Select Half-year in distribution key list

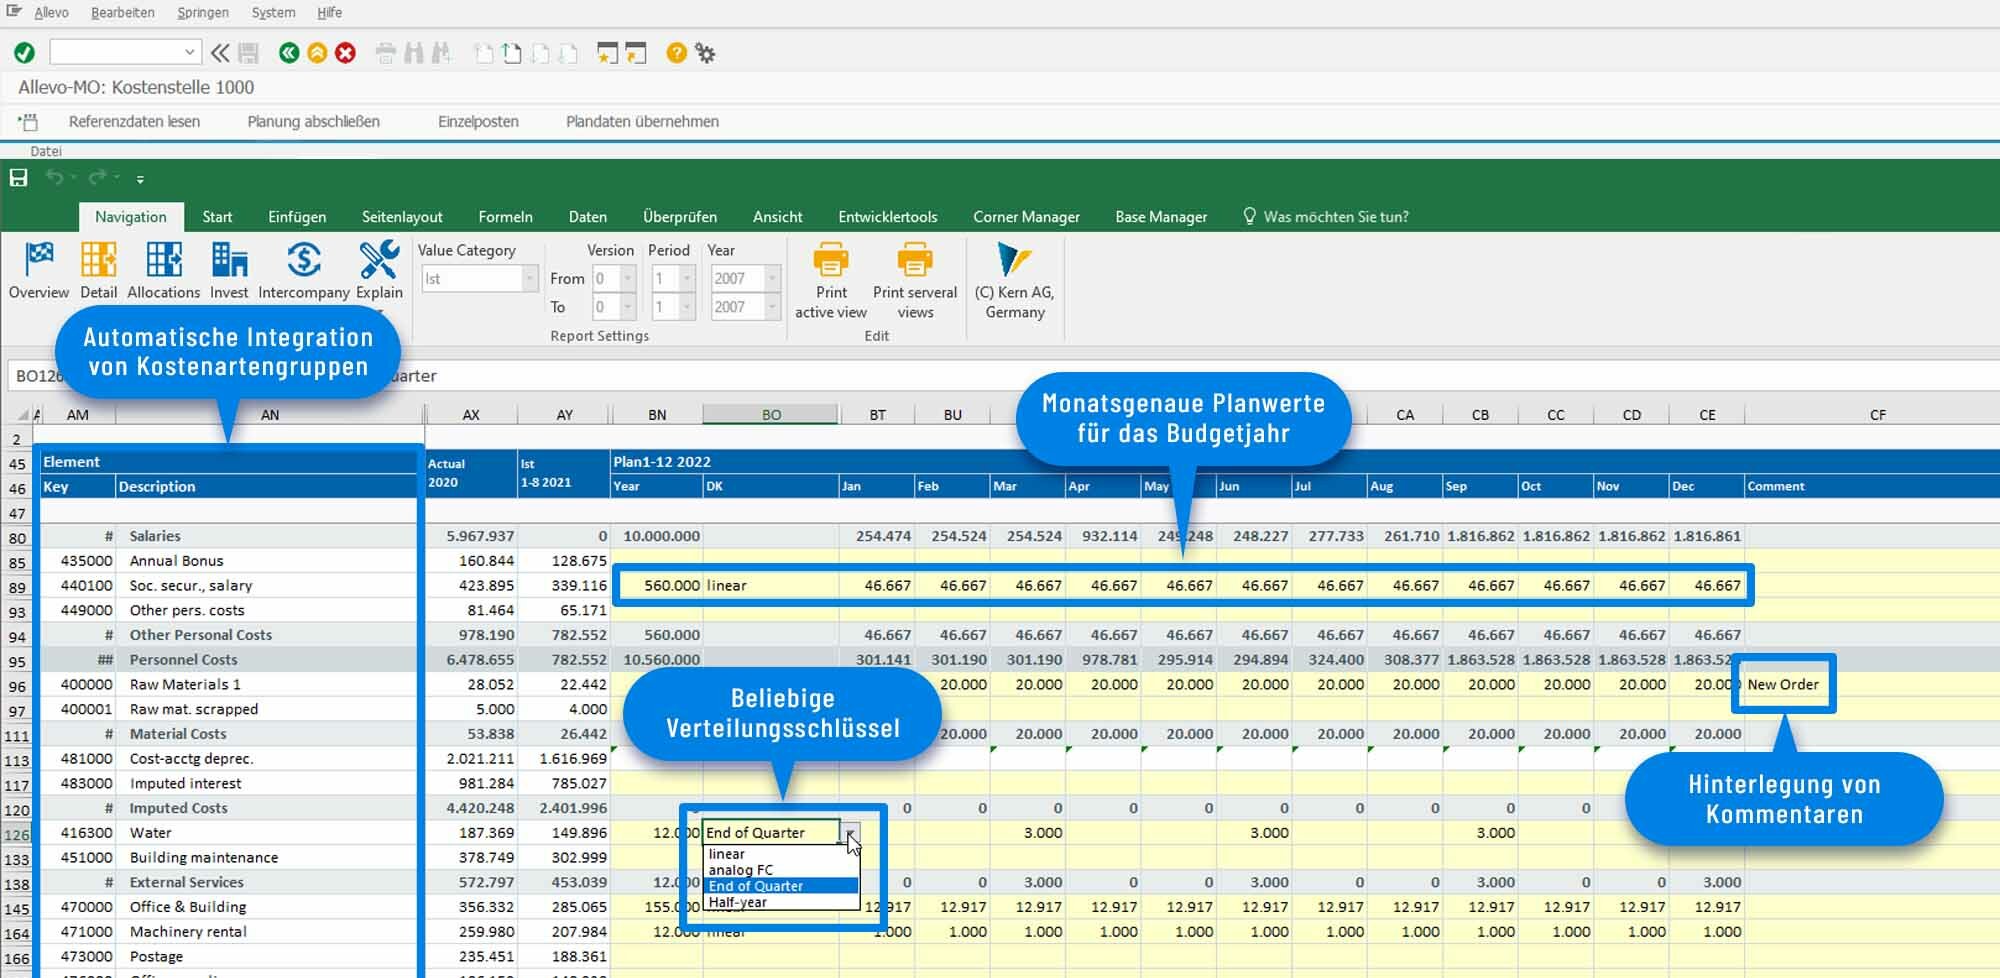781,902
